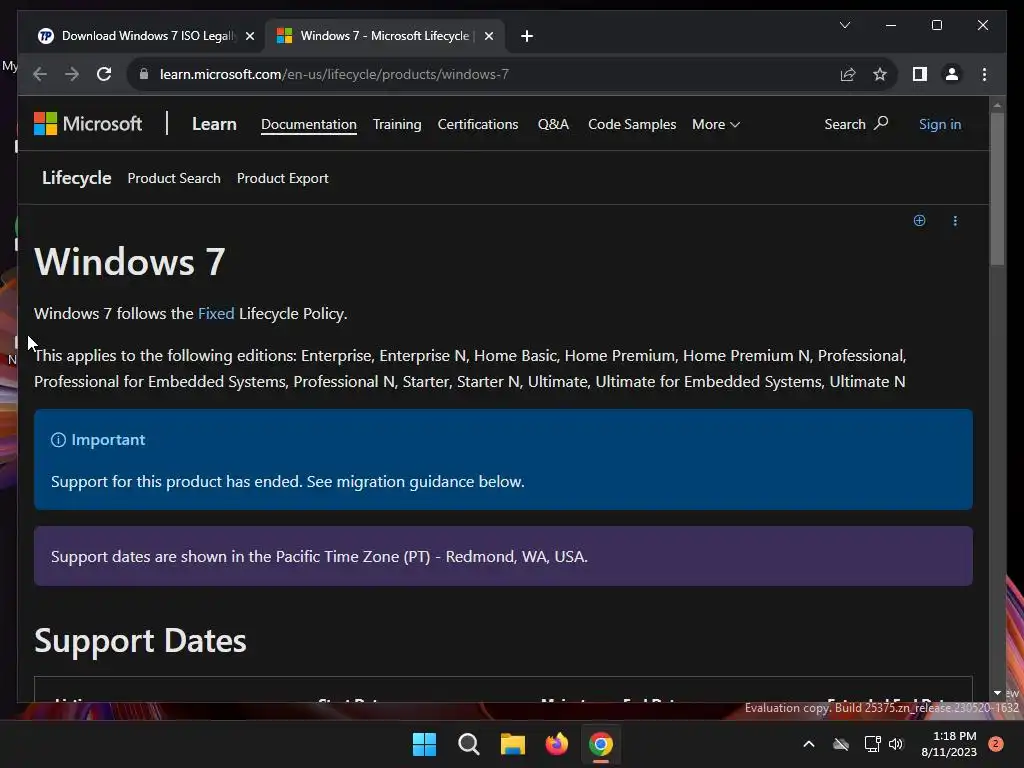
Task: Click the Microsoft logo
Action: point(88,124)
